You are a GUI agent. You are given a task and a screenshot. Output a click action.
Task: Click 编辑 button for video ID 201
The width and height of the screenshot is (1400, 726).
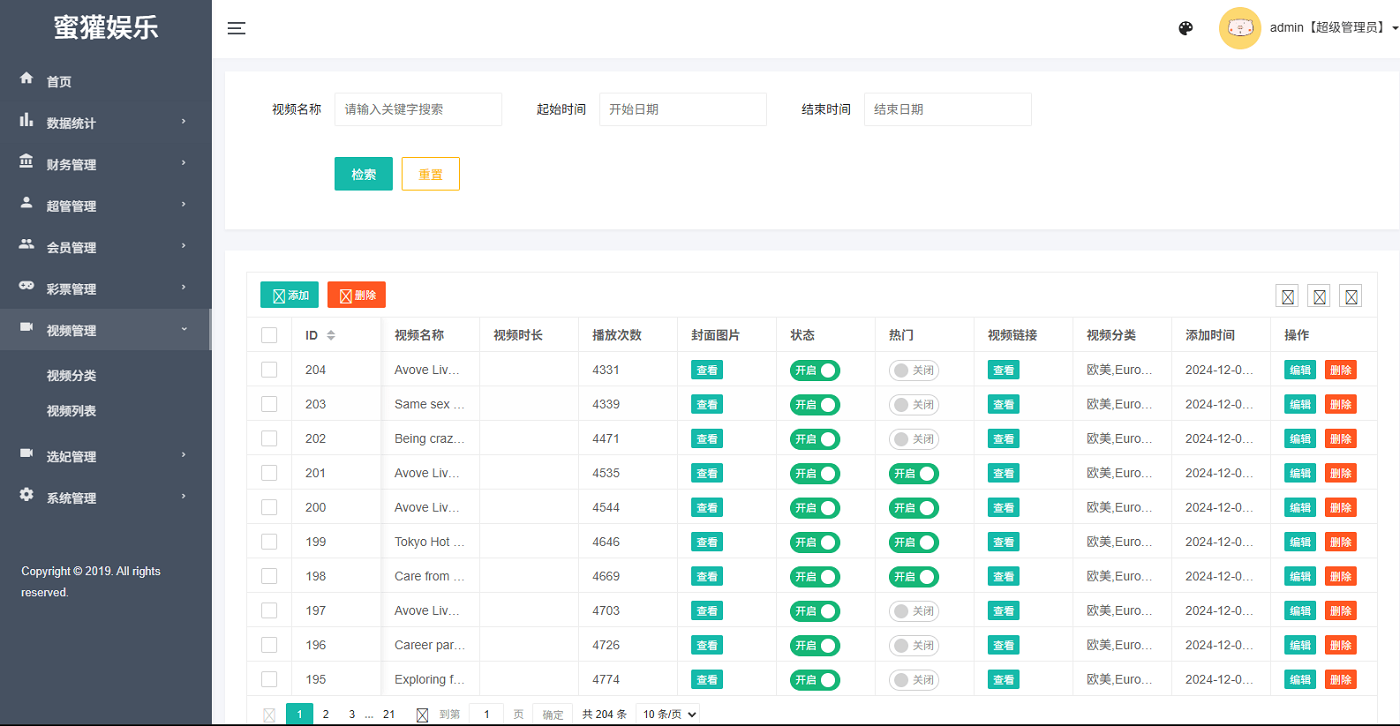point(1299,473)
